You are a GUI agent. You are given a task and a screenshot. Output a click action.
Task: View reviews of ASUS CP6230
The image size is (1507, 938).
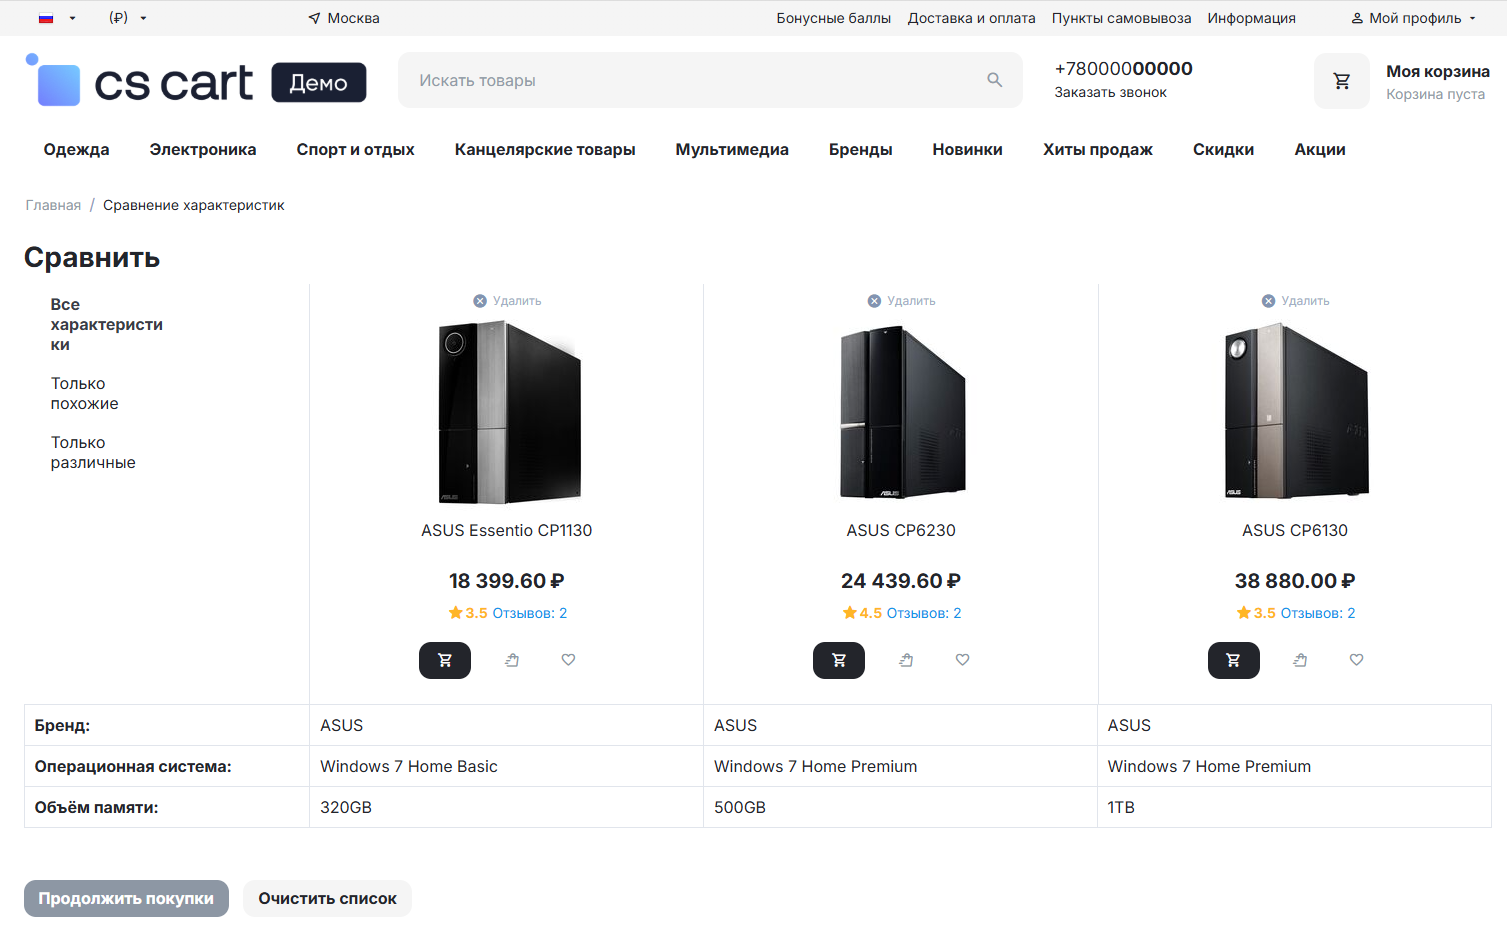(923, 613)
